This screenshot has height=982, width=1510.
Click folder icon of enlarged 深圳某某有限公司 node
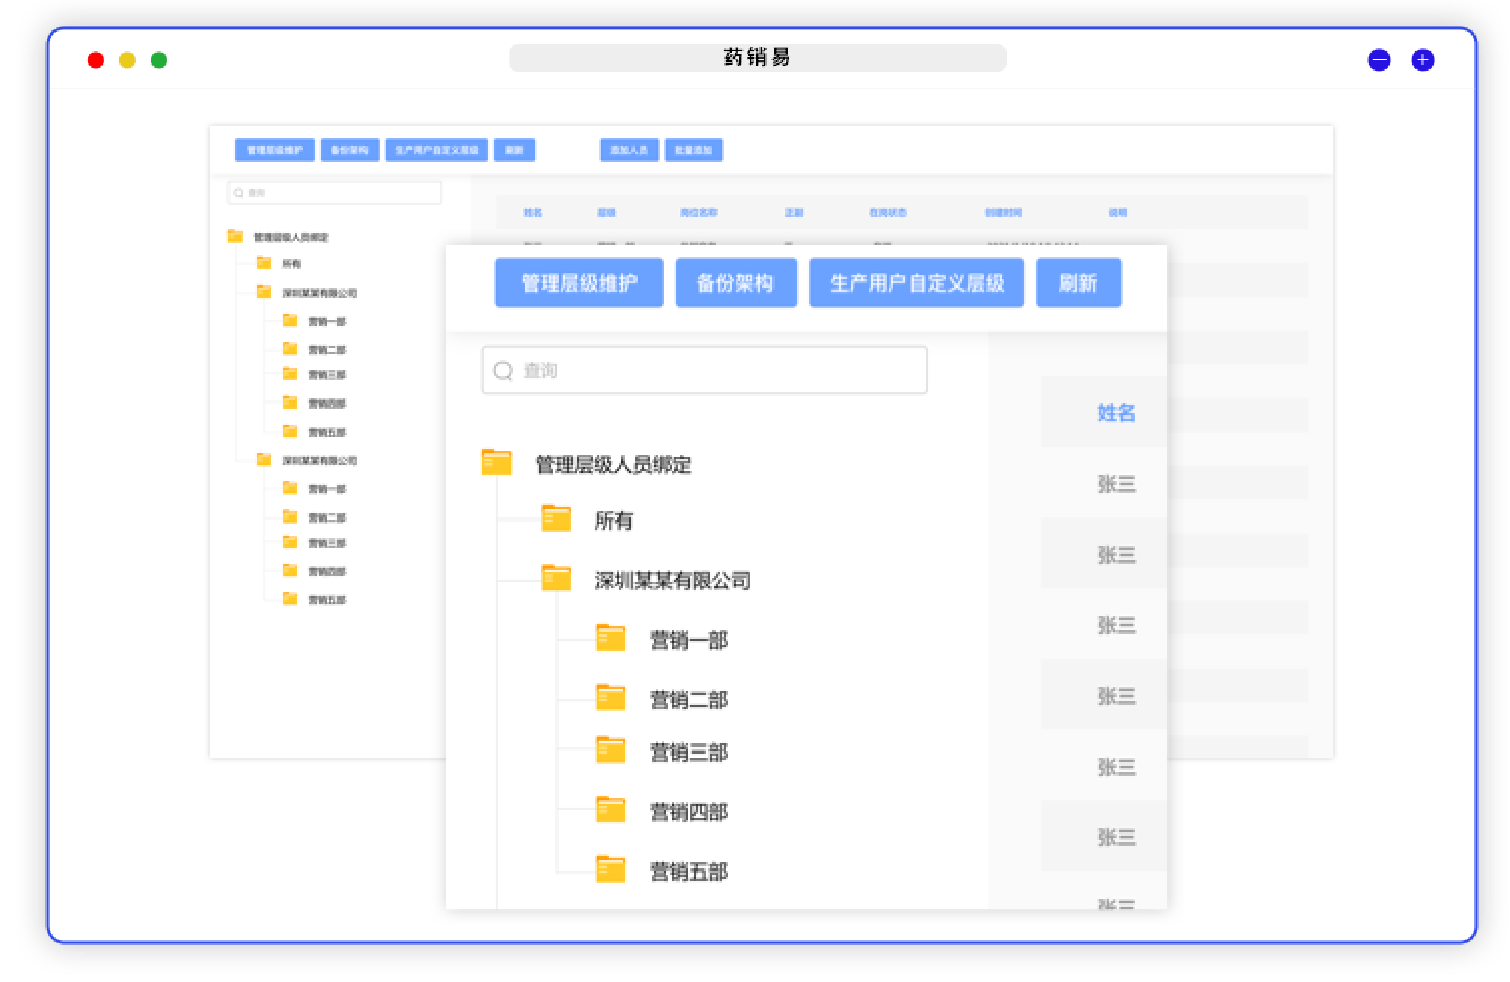[x=556, y=578]
